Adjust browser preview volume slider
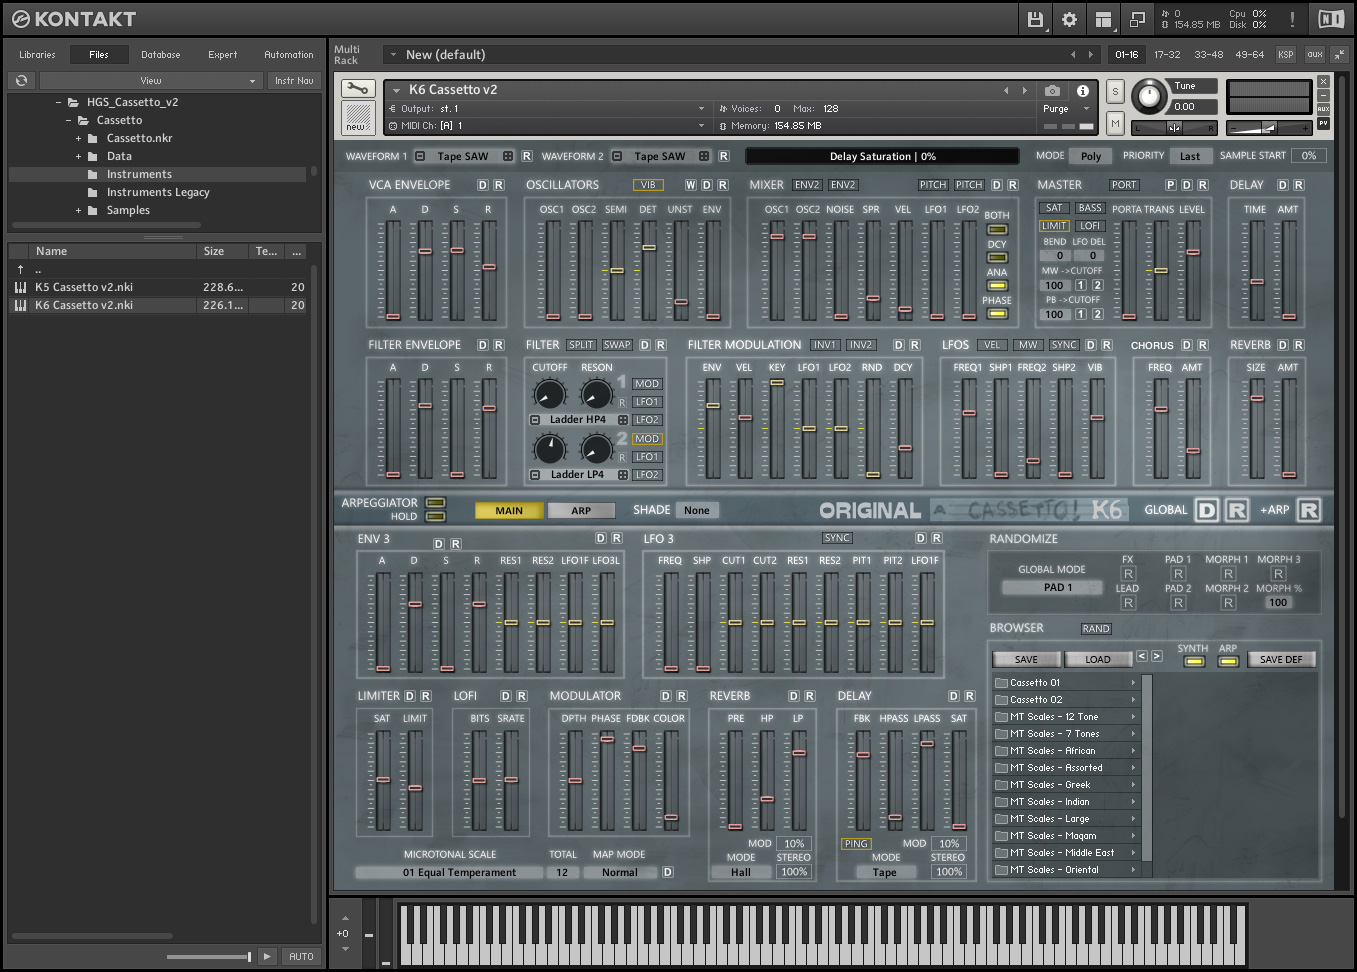The image size is (1357, 972). pos(209,957)
